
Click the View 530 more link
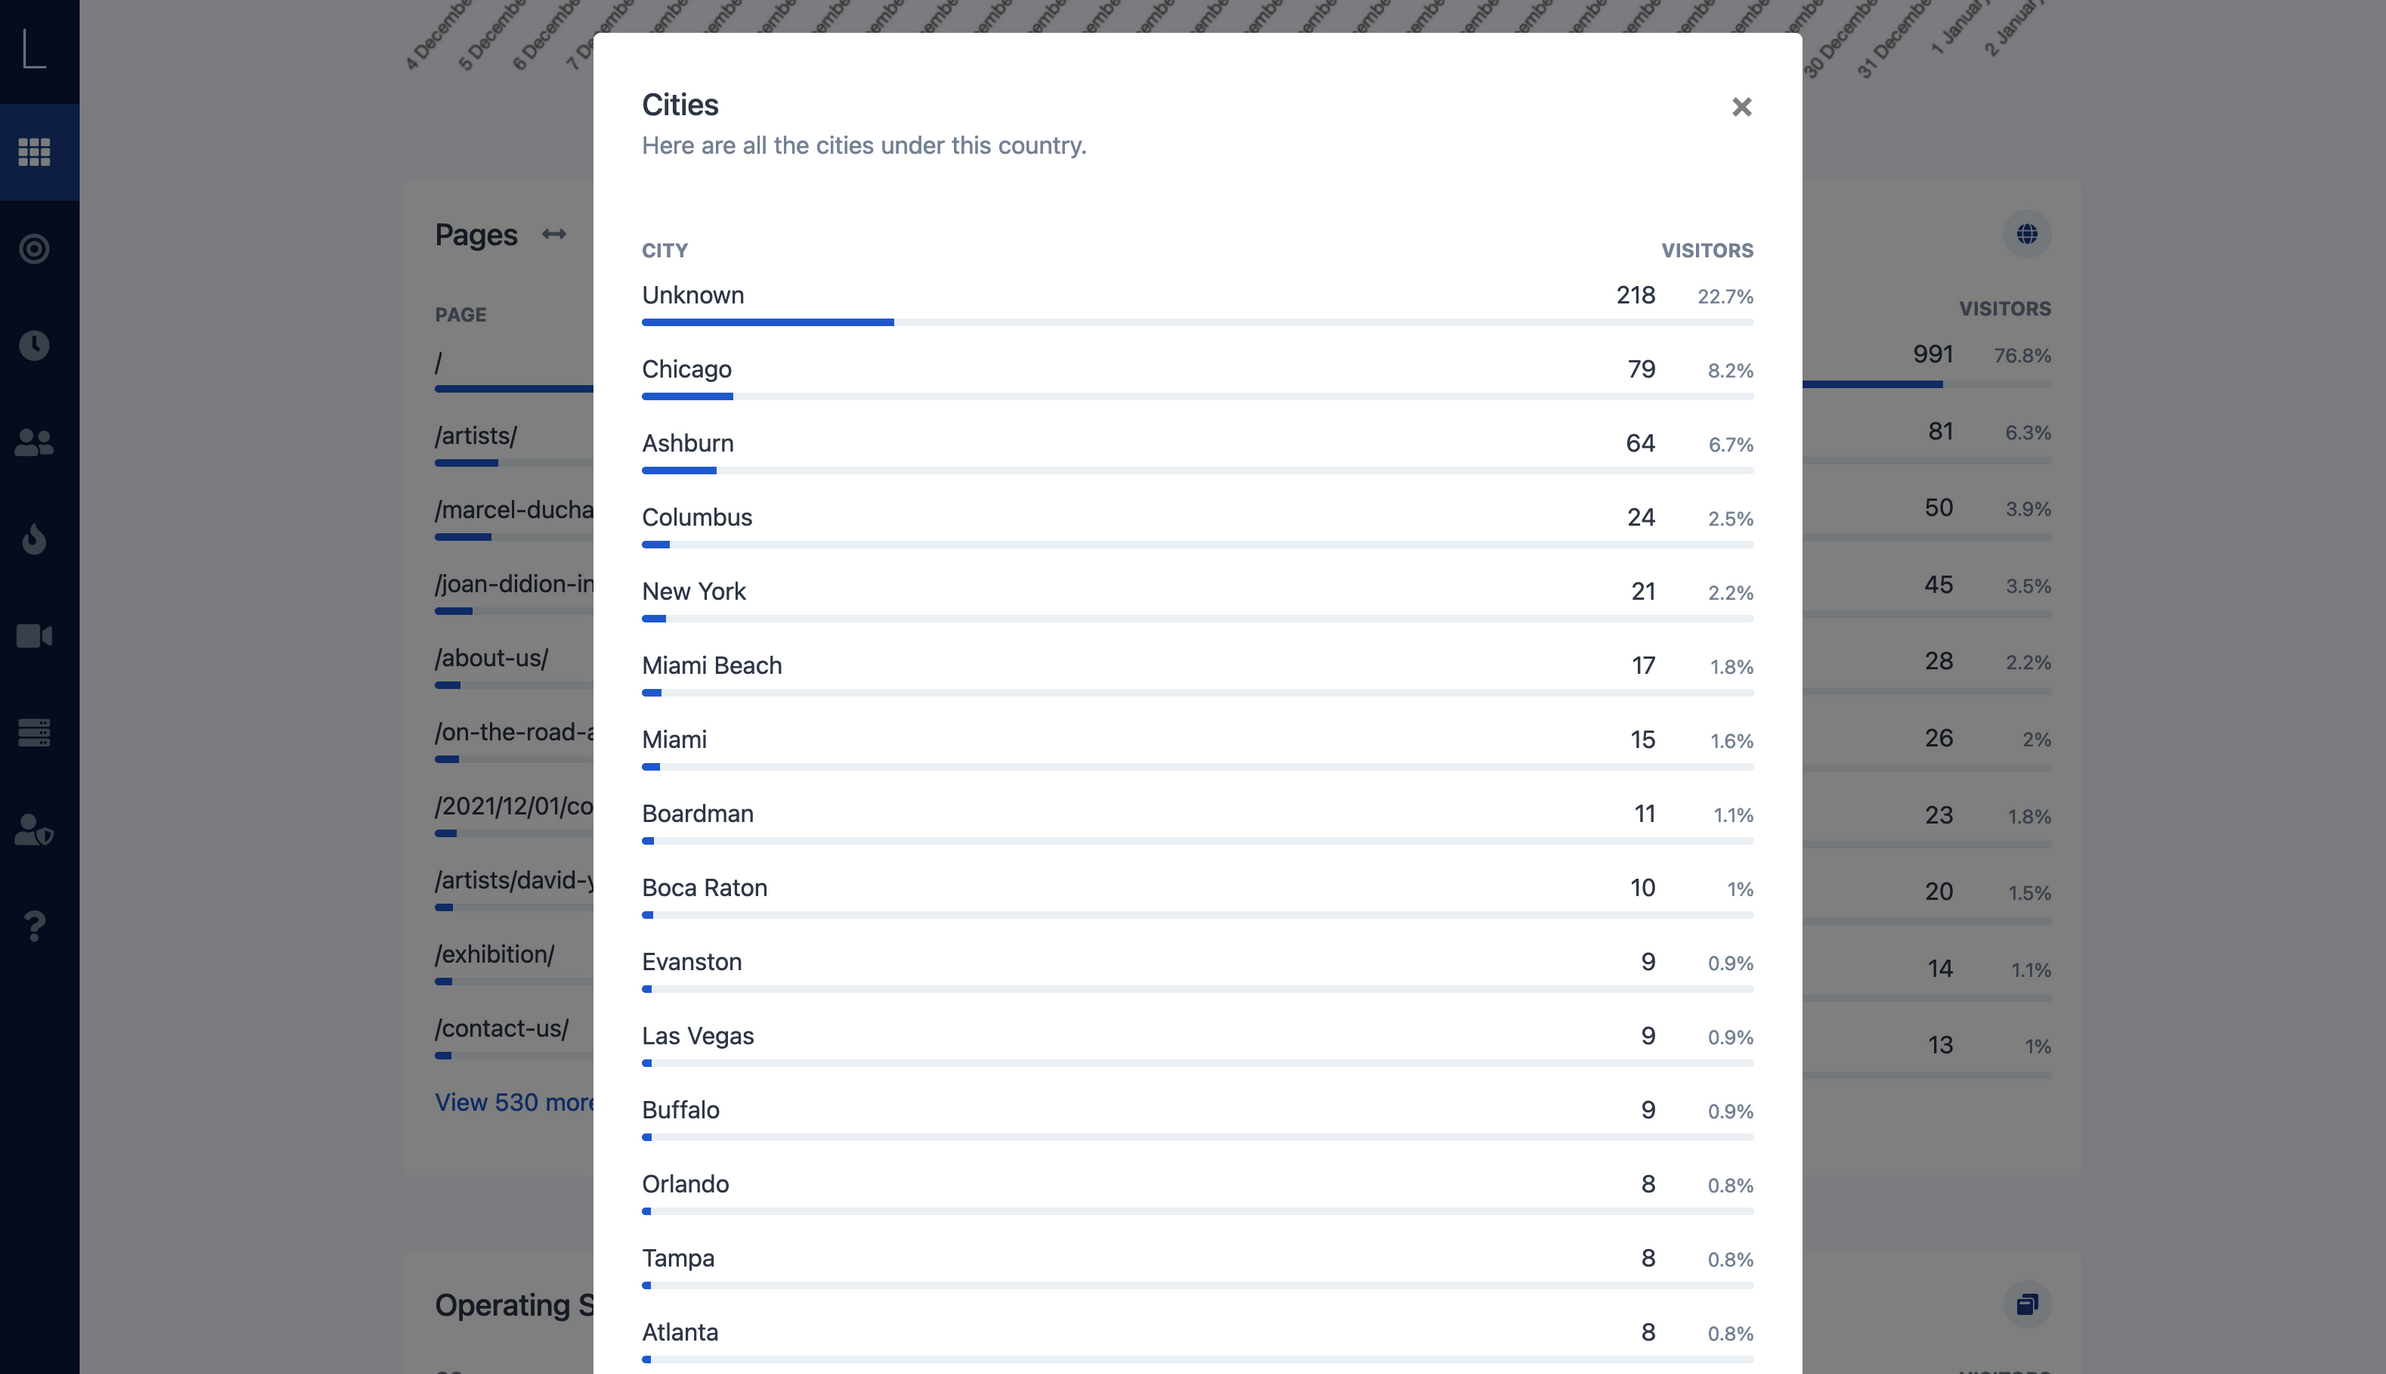click(514, 1102)
